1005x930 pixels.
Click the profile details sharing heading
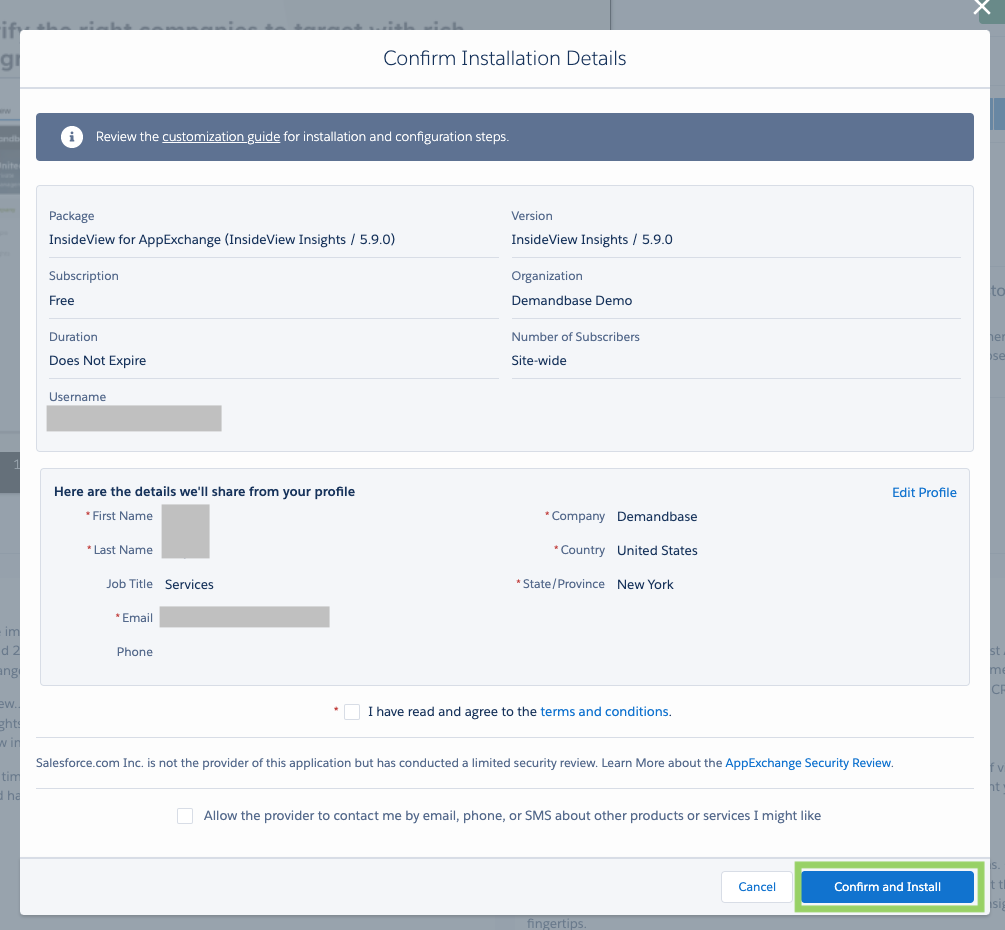(x=204, y=492)
